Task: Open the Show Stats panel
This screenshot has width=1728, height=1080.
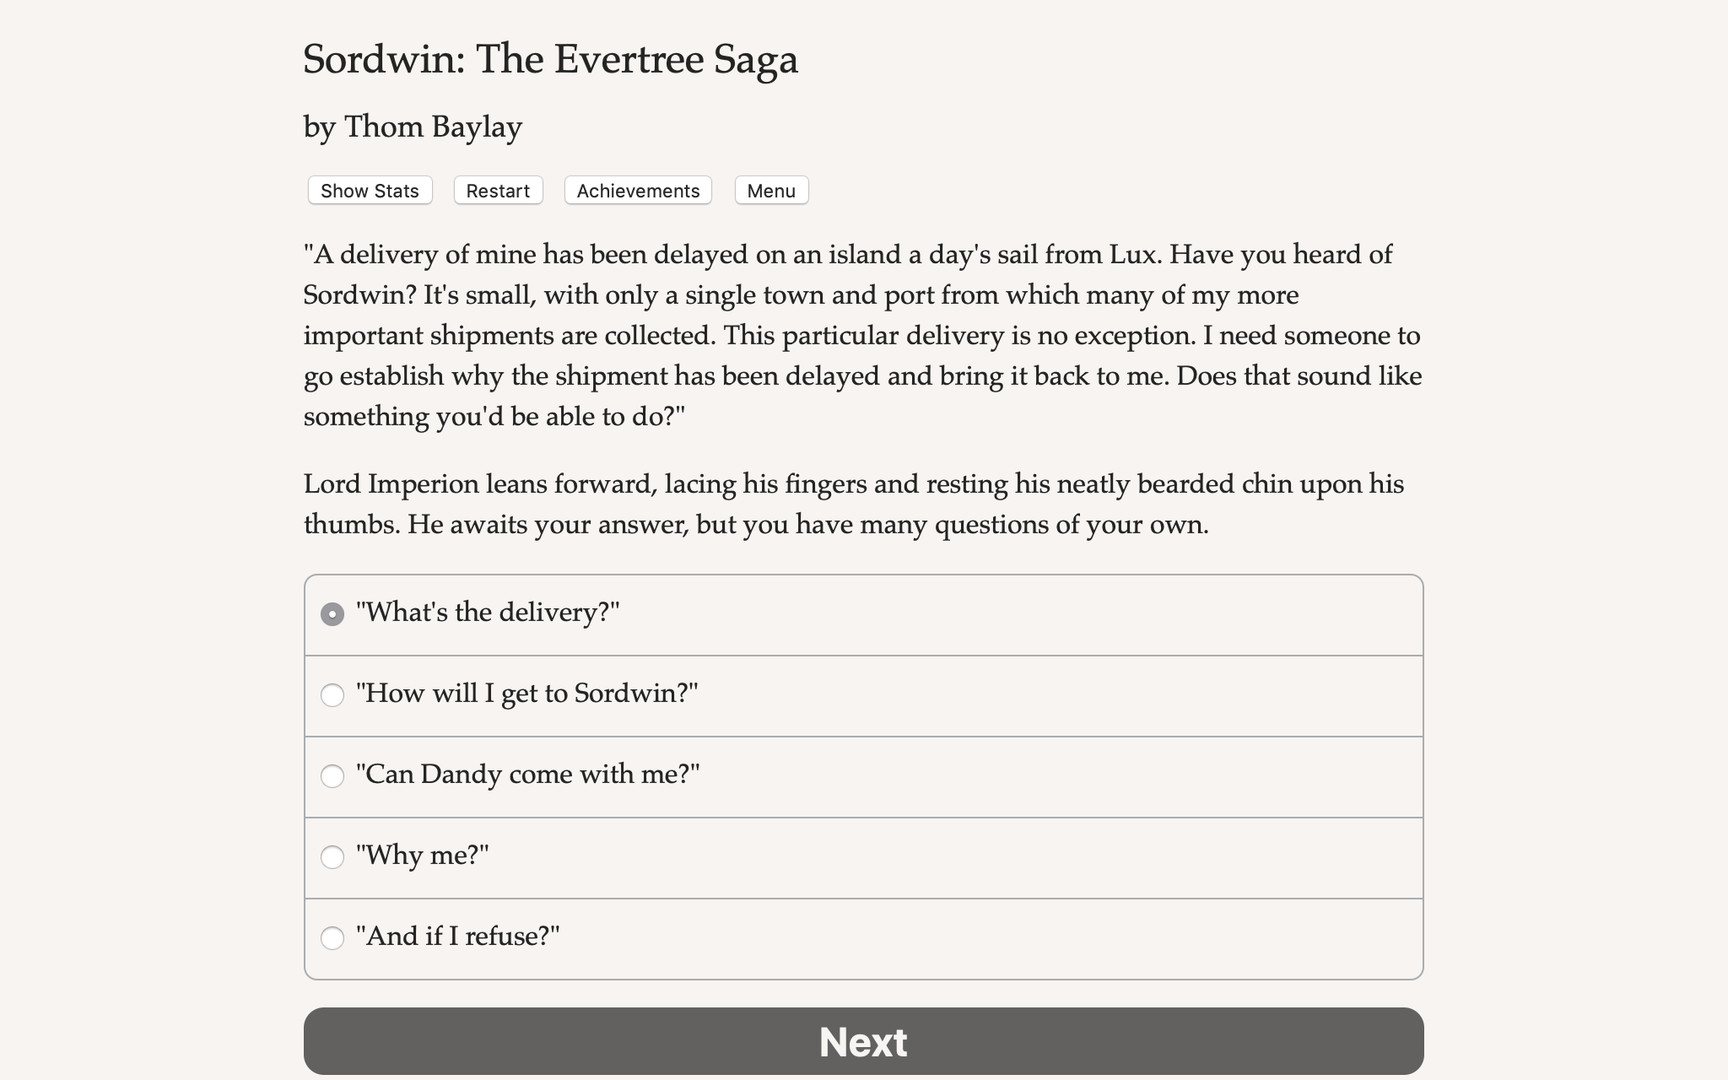Action: click(x=369, y=190)
